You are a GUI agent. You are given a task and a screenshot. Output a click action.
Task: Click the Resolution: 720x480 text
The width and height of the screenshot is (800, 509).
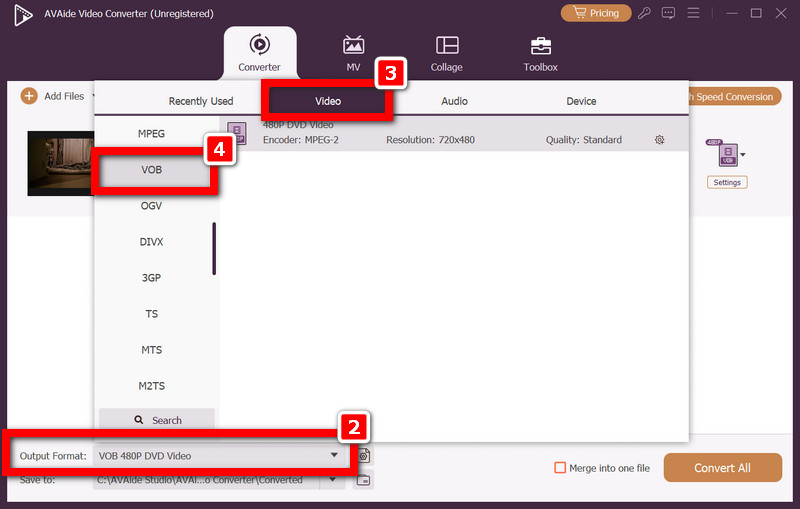click(430, 140)
